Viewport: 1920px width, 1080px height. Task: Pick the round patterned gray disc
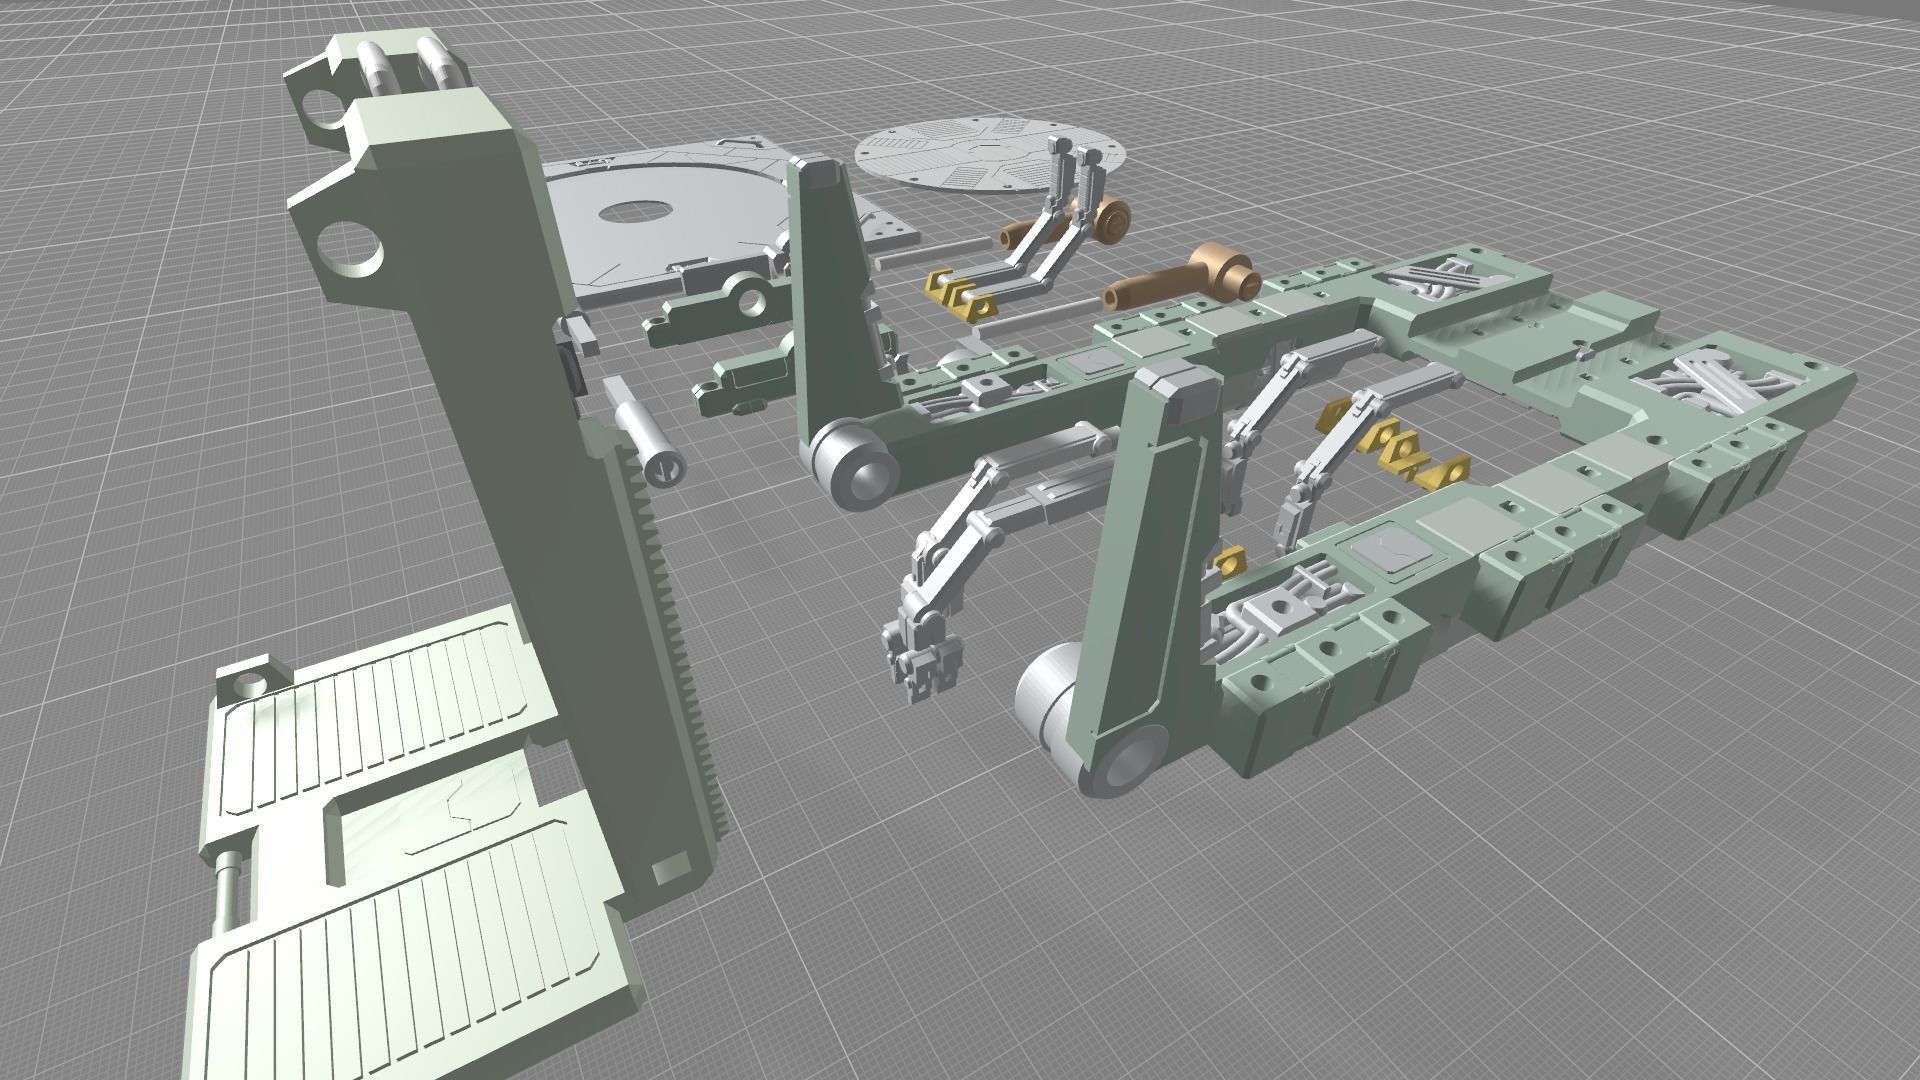tap(990, 152)
